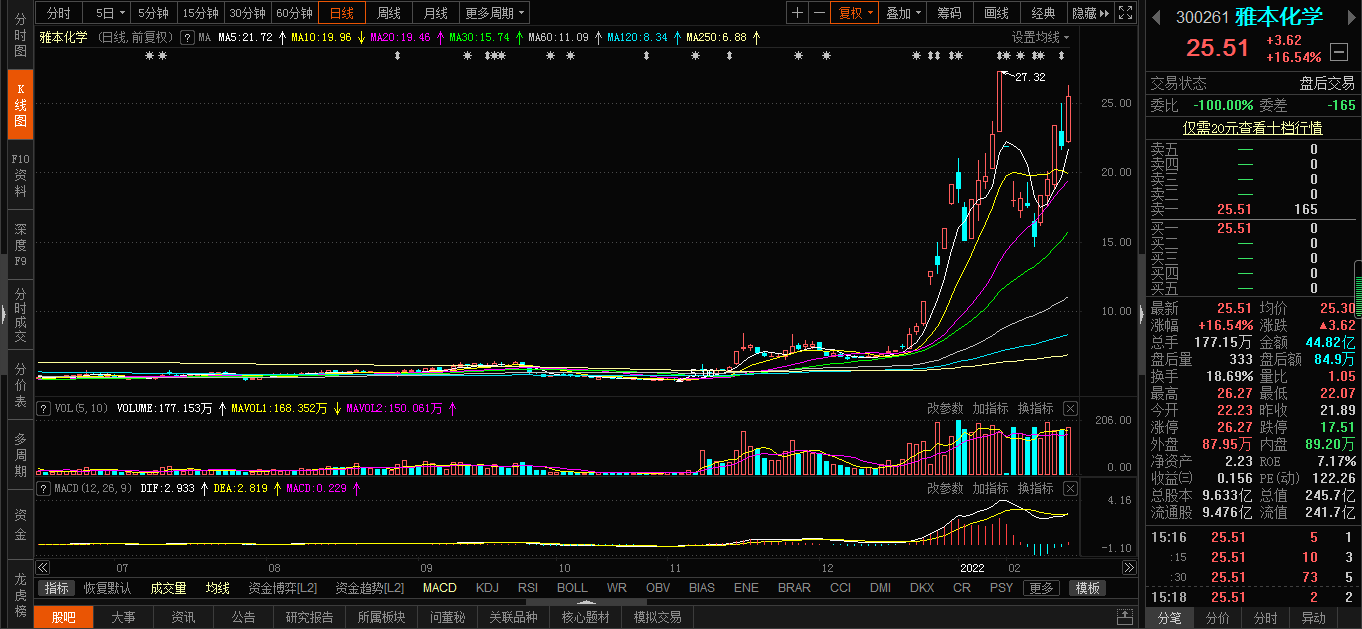Screen dimensions: 1362x629
Task: Go to previous stock with left arrow
Action: (x=1156, y=17)
